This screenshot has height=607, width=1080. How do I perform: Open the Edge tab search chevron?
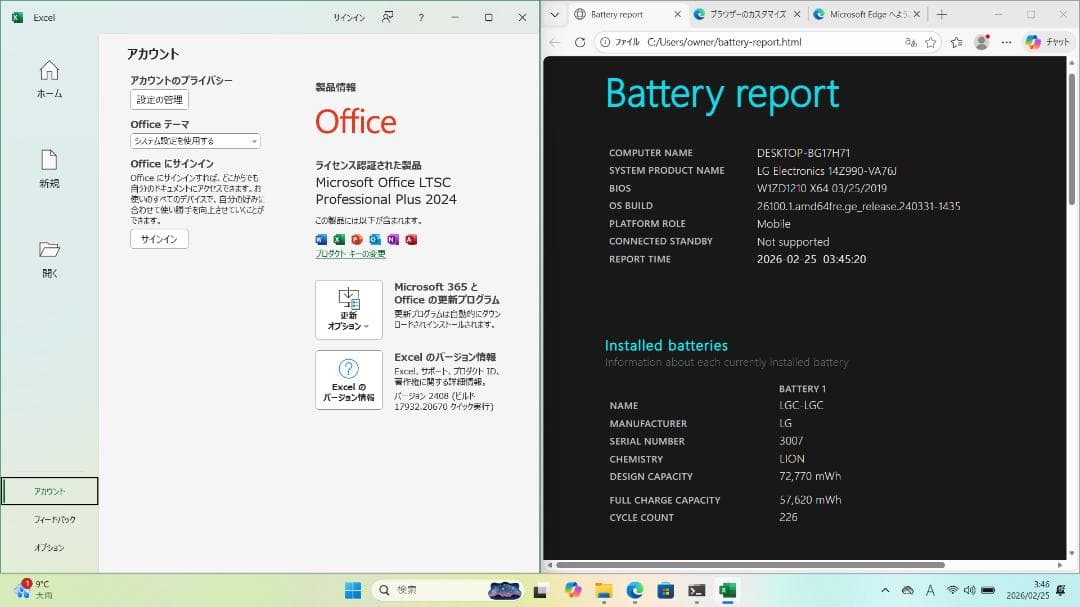point(554,14)
